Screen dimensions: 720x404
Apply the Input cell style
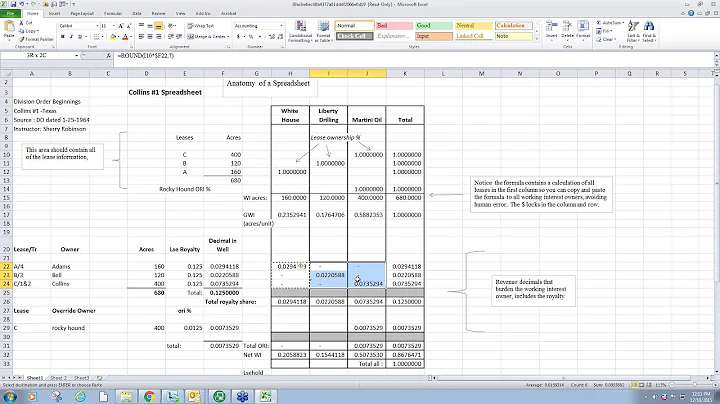tap(434, 36)
